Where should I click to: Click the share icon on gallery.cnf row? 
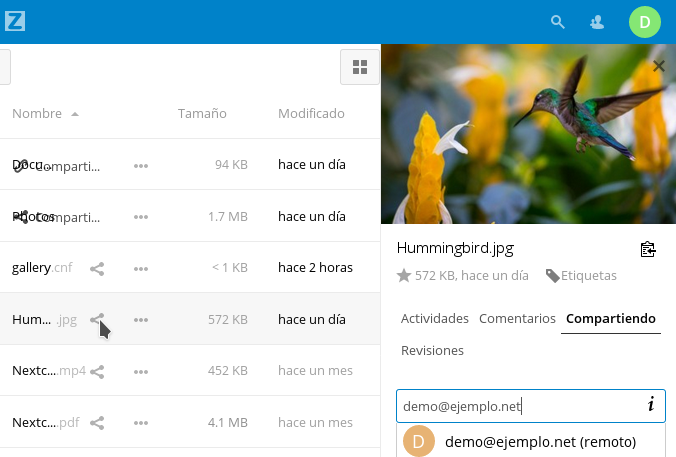coord(97,269)
